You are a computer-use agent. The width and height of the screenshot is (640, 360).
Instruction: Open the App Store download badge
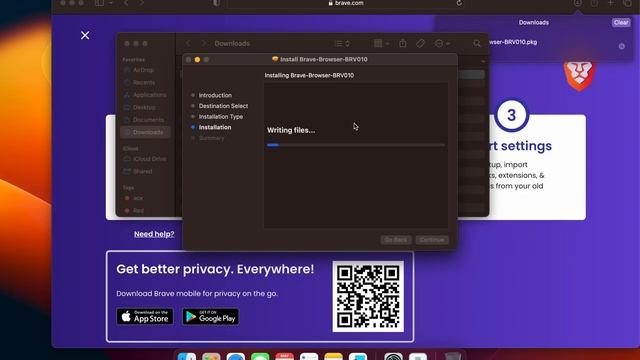145,316
